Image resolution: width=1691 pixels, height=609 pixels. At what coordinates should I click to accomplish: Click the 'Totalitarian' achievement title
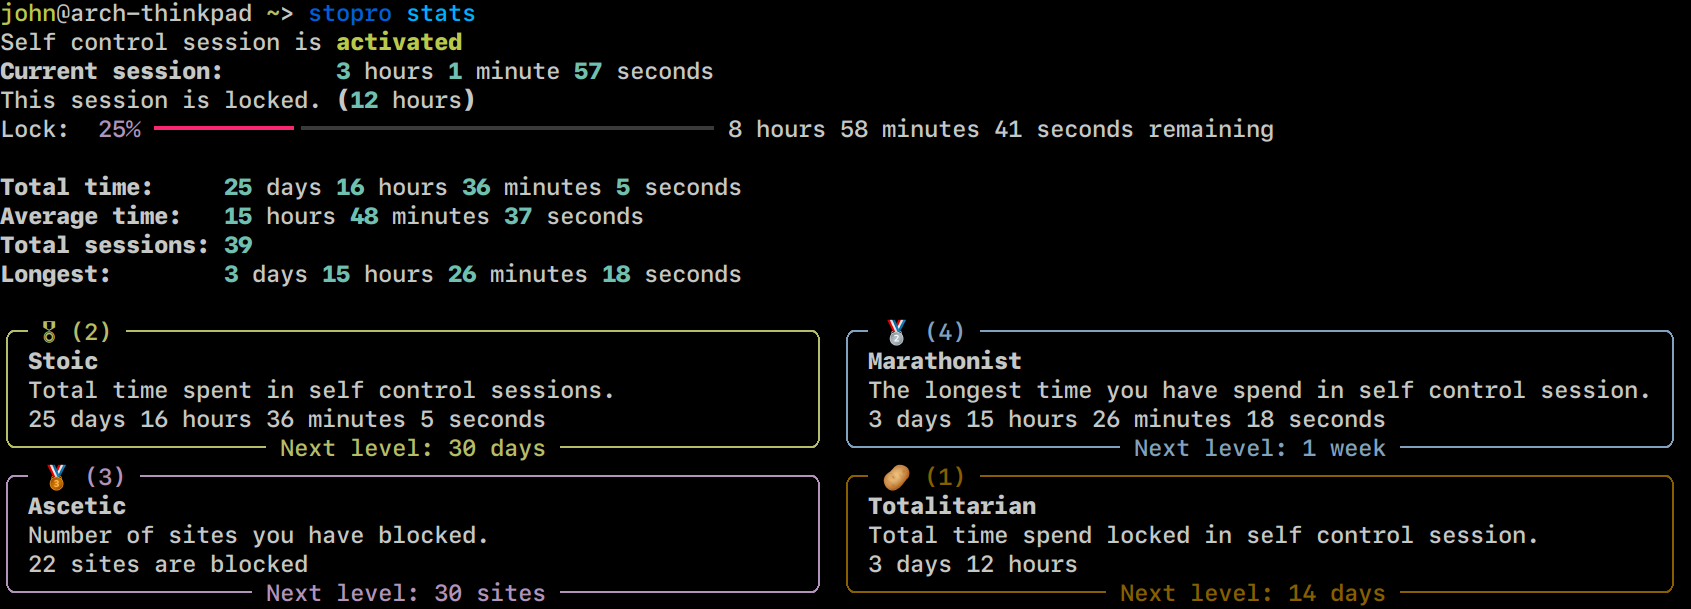tap(951, 506)
